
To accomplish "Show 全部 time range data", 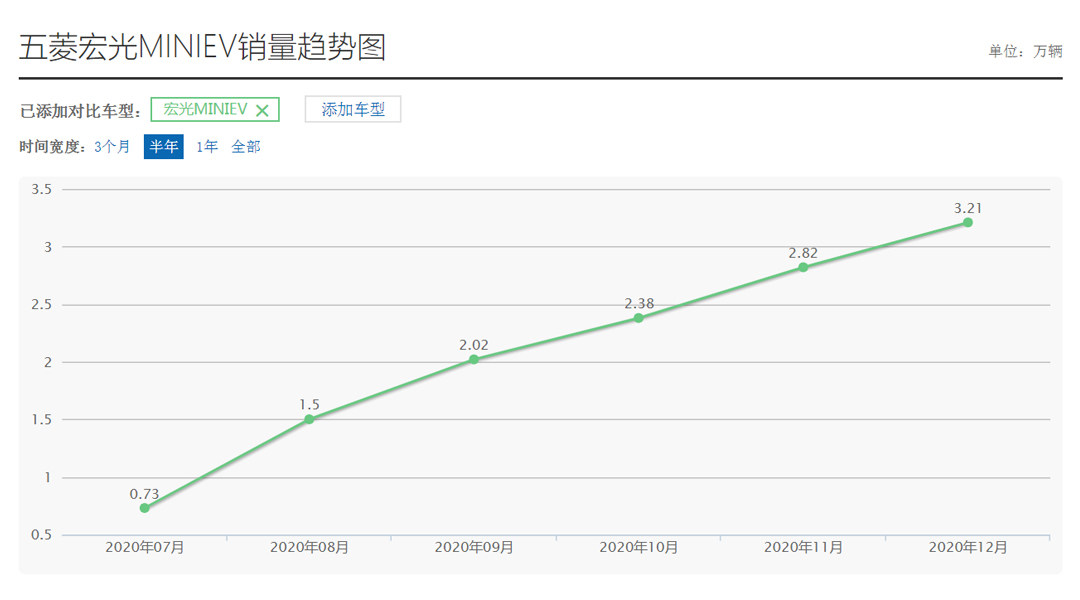I will [x=246, y=147].
